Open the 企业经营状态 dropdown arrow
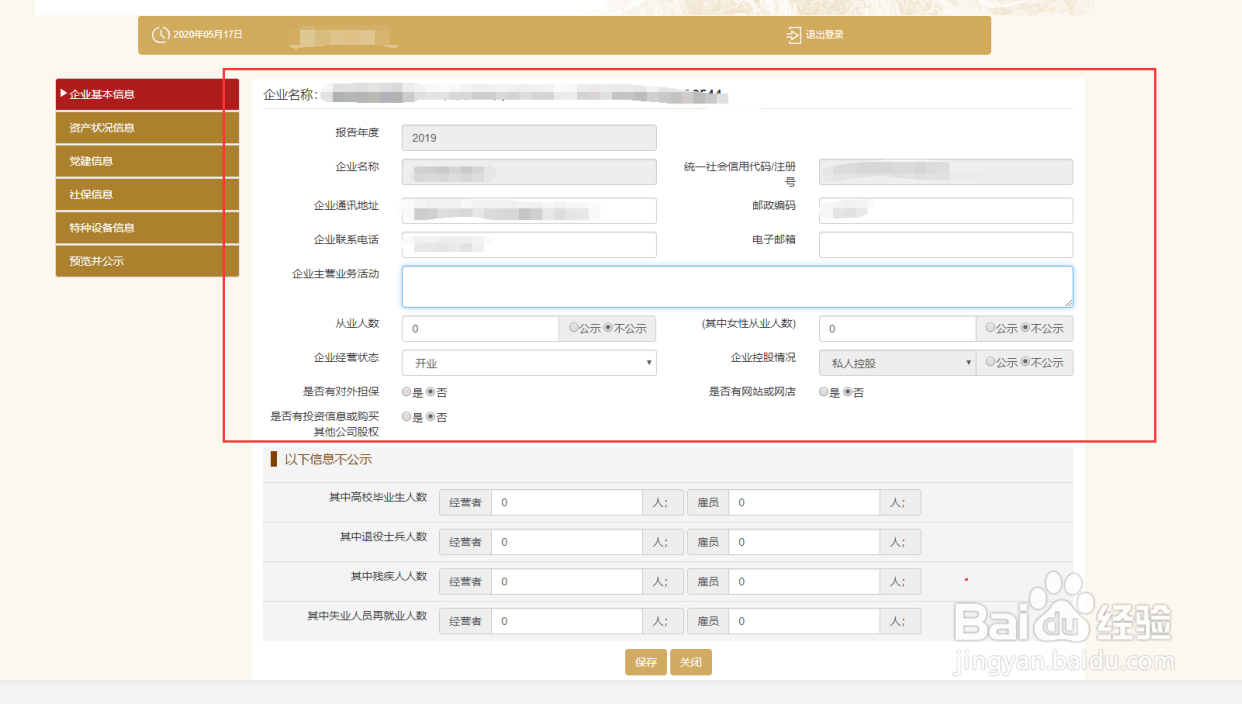 coord(649,362)
